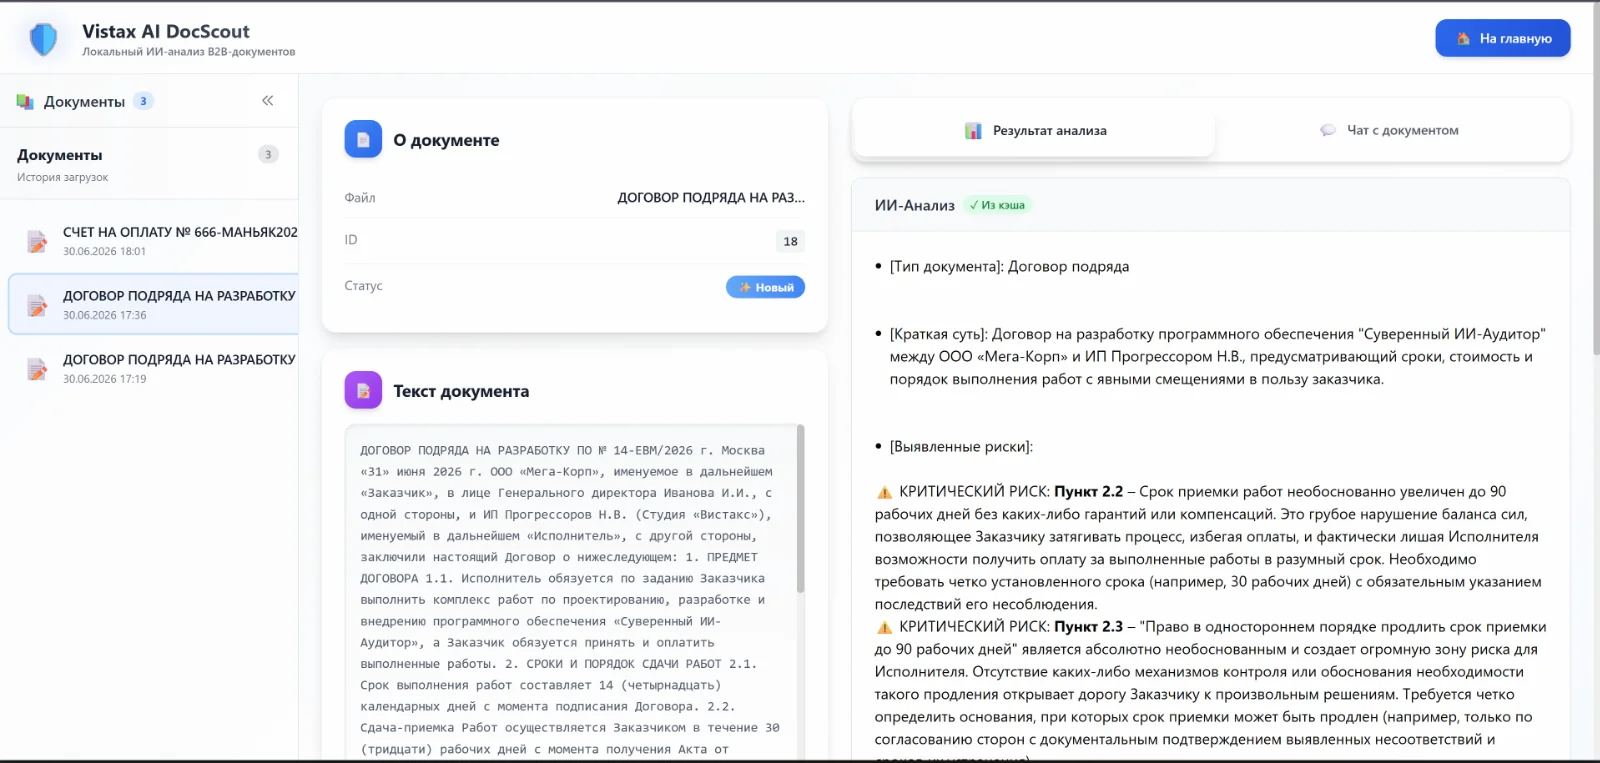Click the Файл field label
Viewport: 1600px width, 763px height.
coord(360,198)
